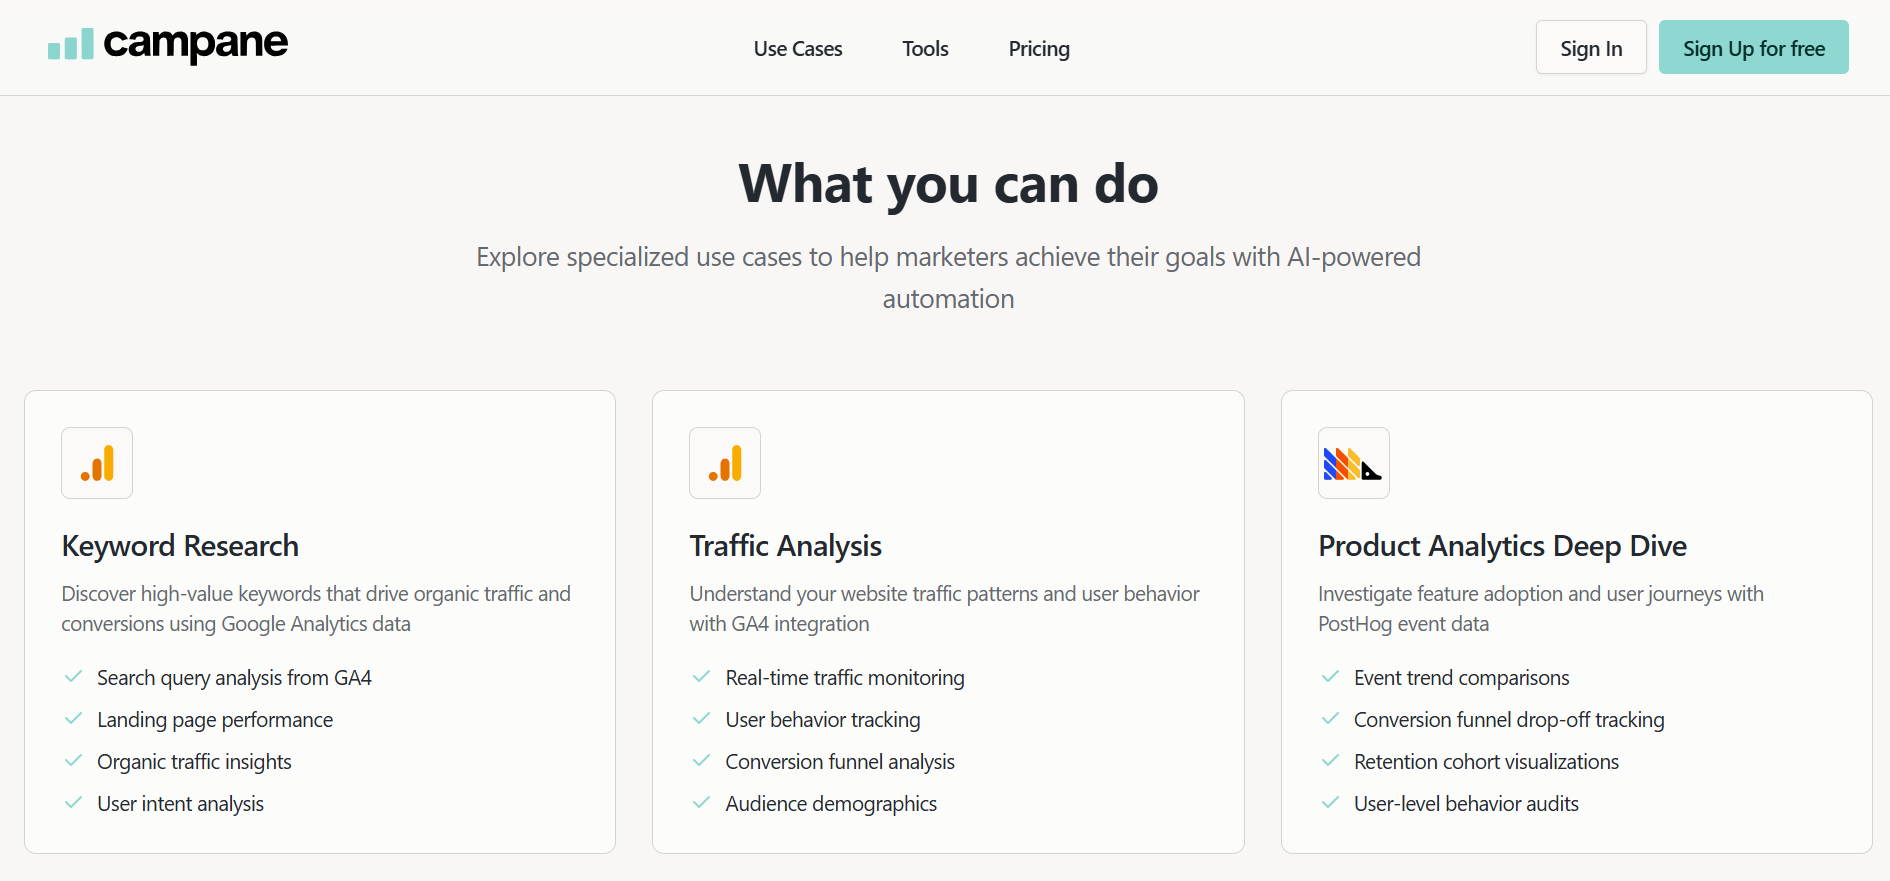Select Pricing in the navigation
This screenshot has height=881, width=1890.
point(1038,47)
